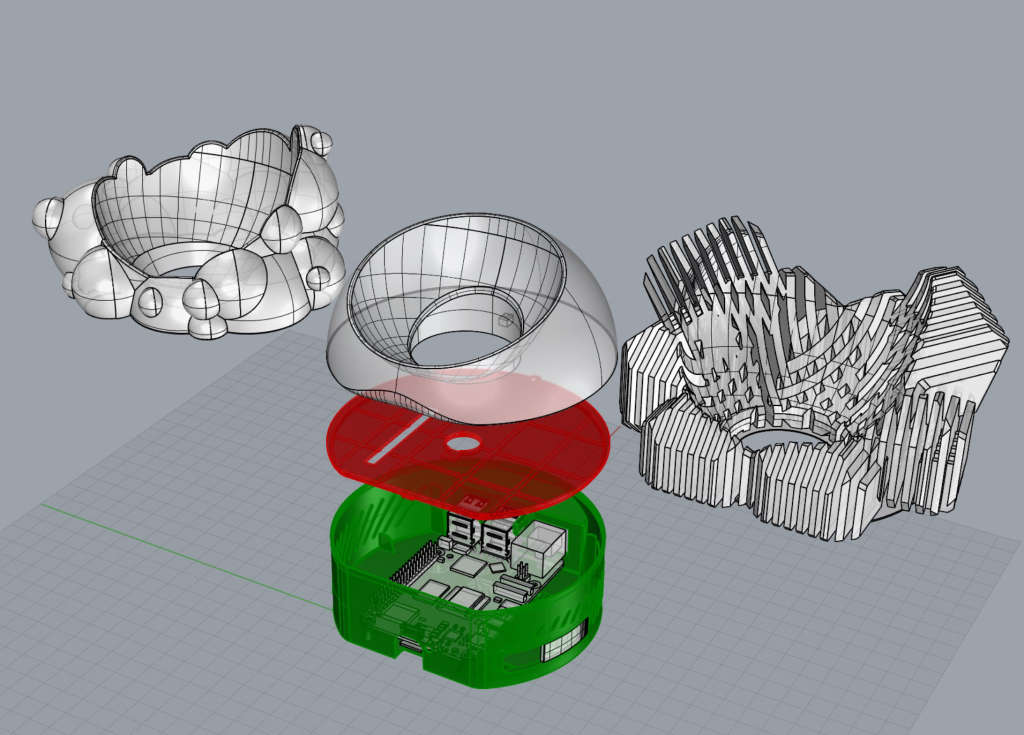Image resolution: width=1024 pixels, height=735 pixels.
Task: Click the Ethernet port on the circuit board
Action: point(539,547)
